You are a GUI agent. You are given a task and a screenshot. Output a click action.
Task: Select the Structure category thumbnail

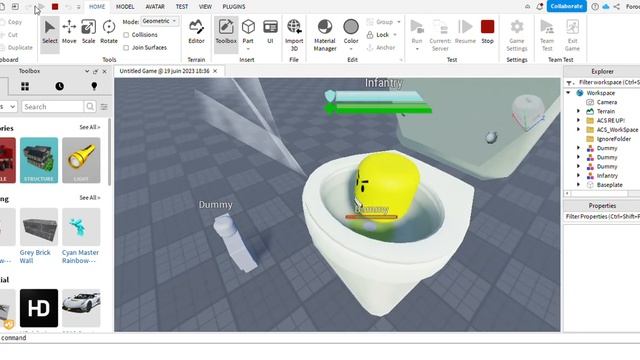point(39,160)
